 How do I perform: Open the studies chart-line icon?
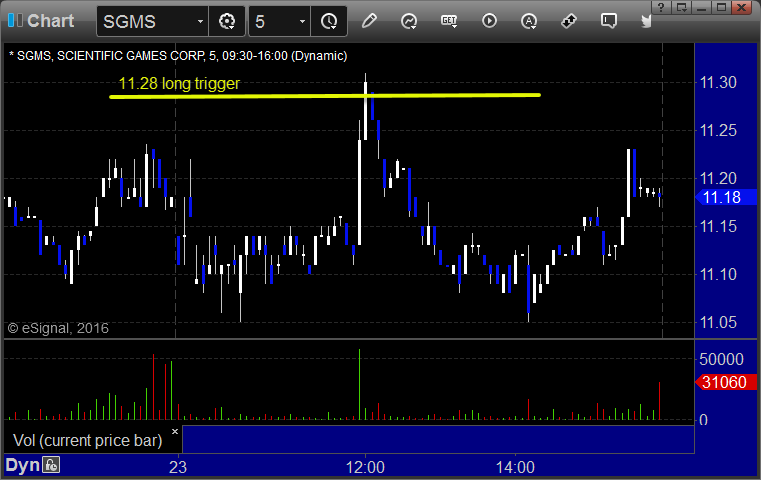[409, 21]
